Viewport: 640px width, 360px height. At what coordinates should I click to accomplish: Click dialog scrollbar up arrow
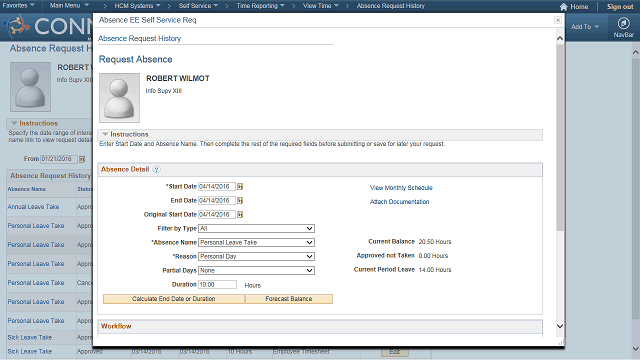(560, 38)
